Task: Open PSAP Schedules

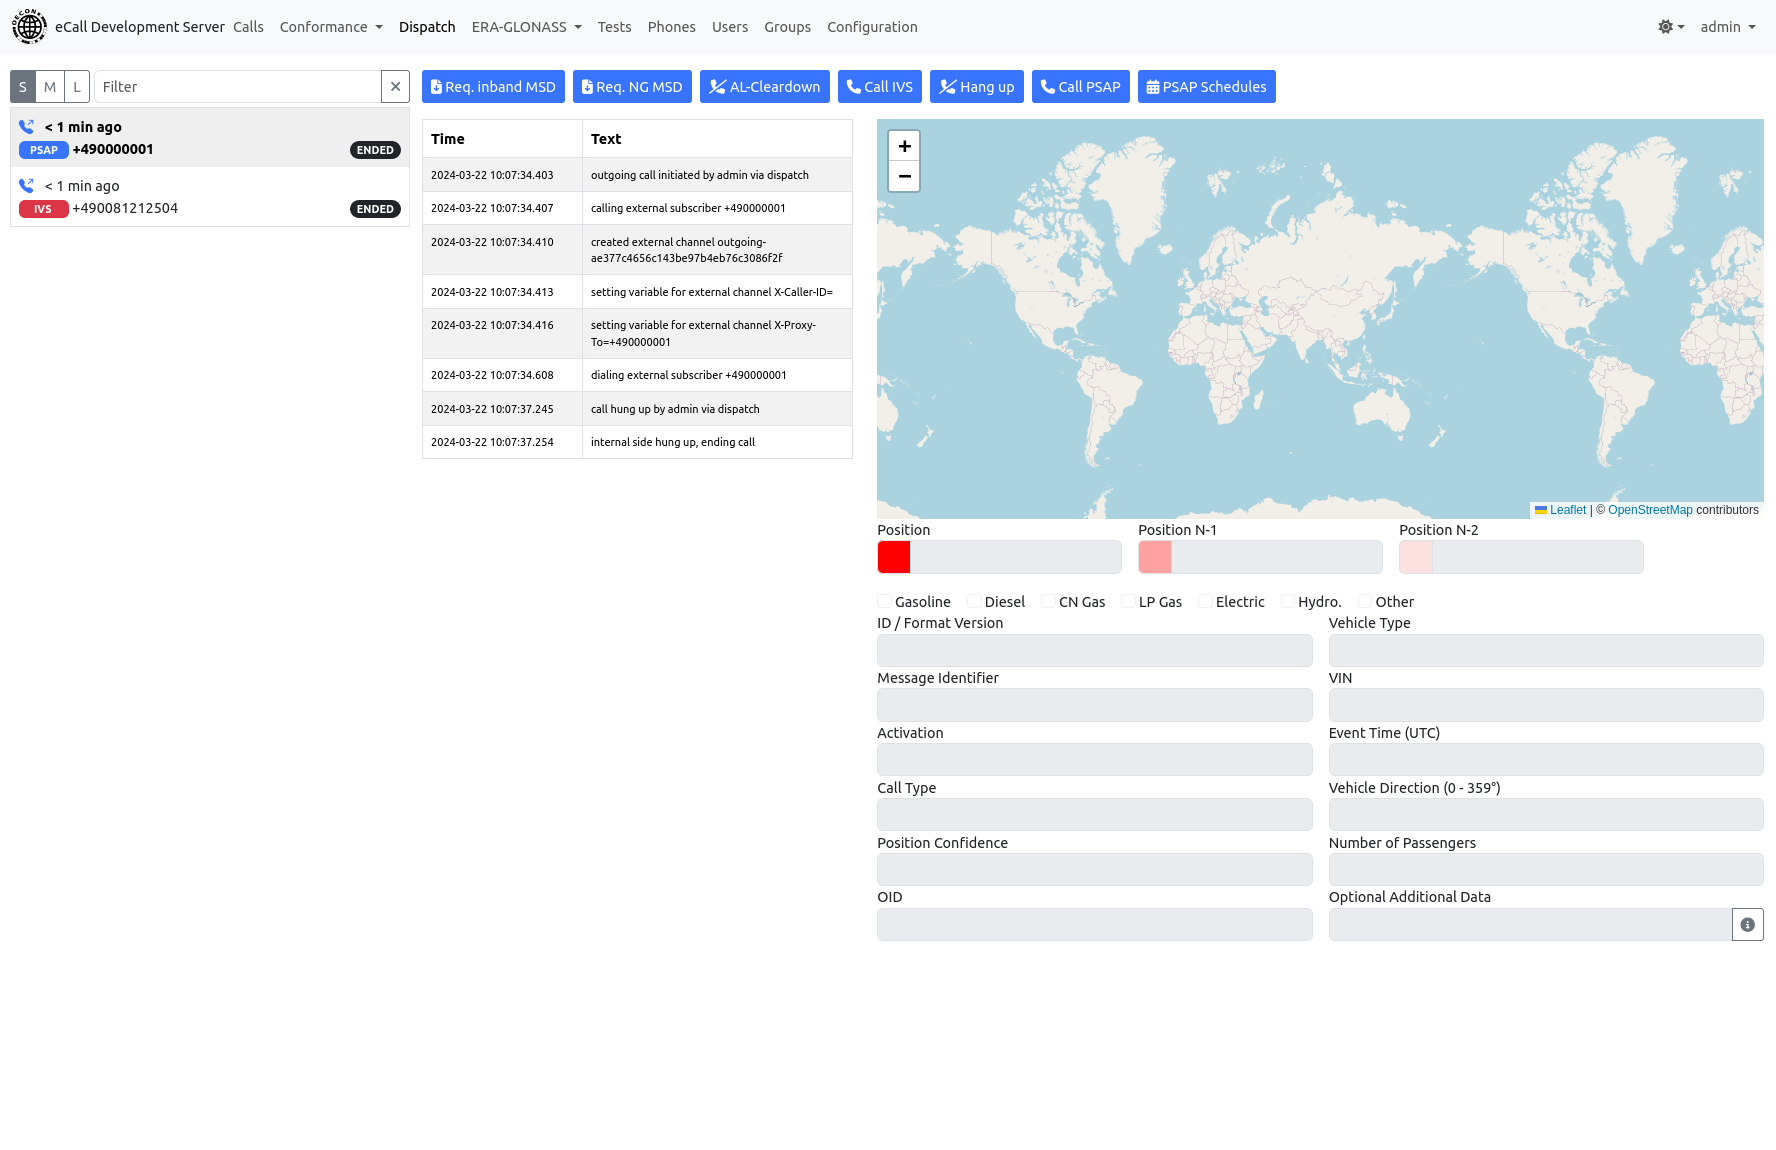Action: 1206,87
